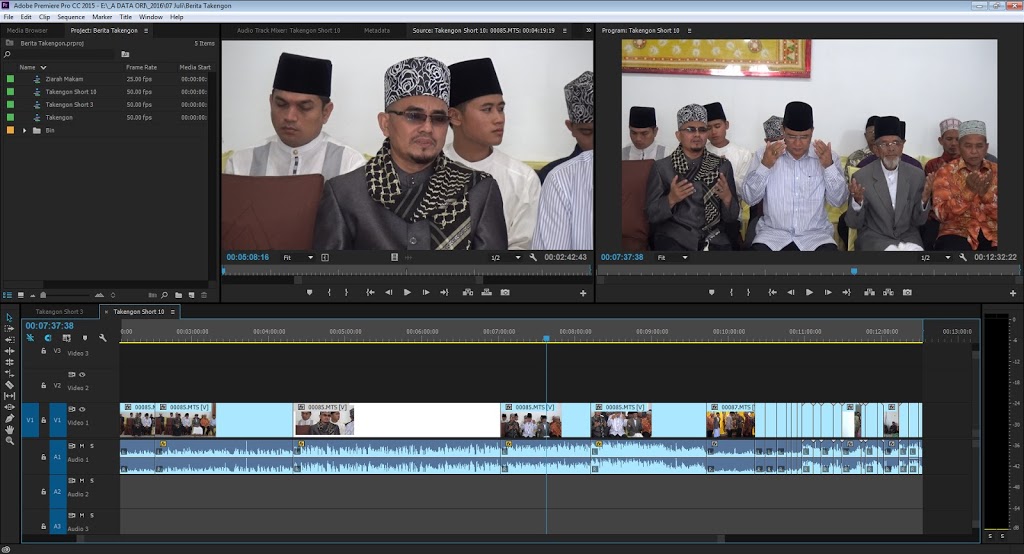Switch to the Takengon Short 3 timeline tab
The width and height of the screenshot is (1024, 554).
[59, 312]
